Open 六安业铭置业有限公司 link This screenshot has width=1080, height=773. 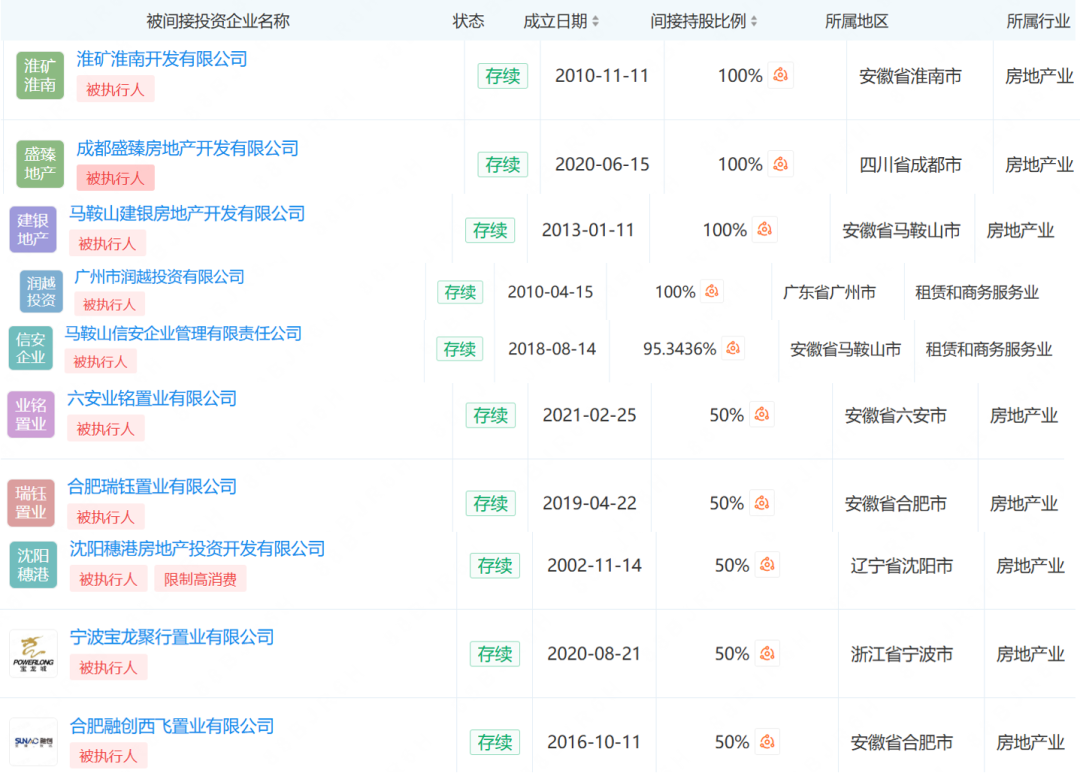click(152, 398)
